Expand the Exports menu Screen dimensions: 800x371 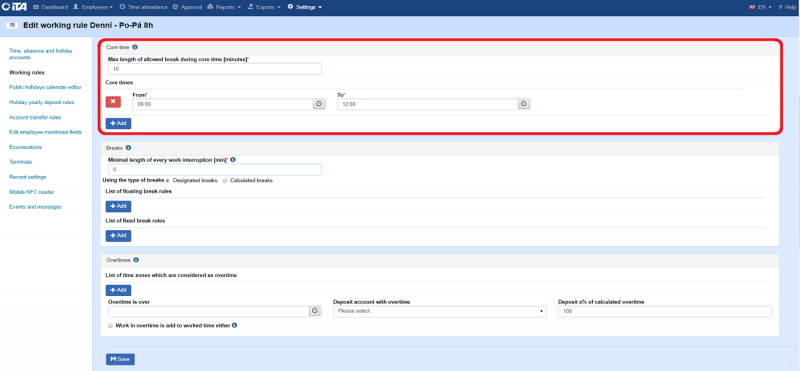pyautogui.click(x=264, y=7)
